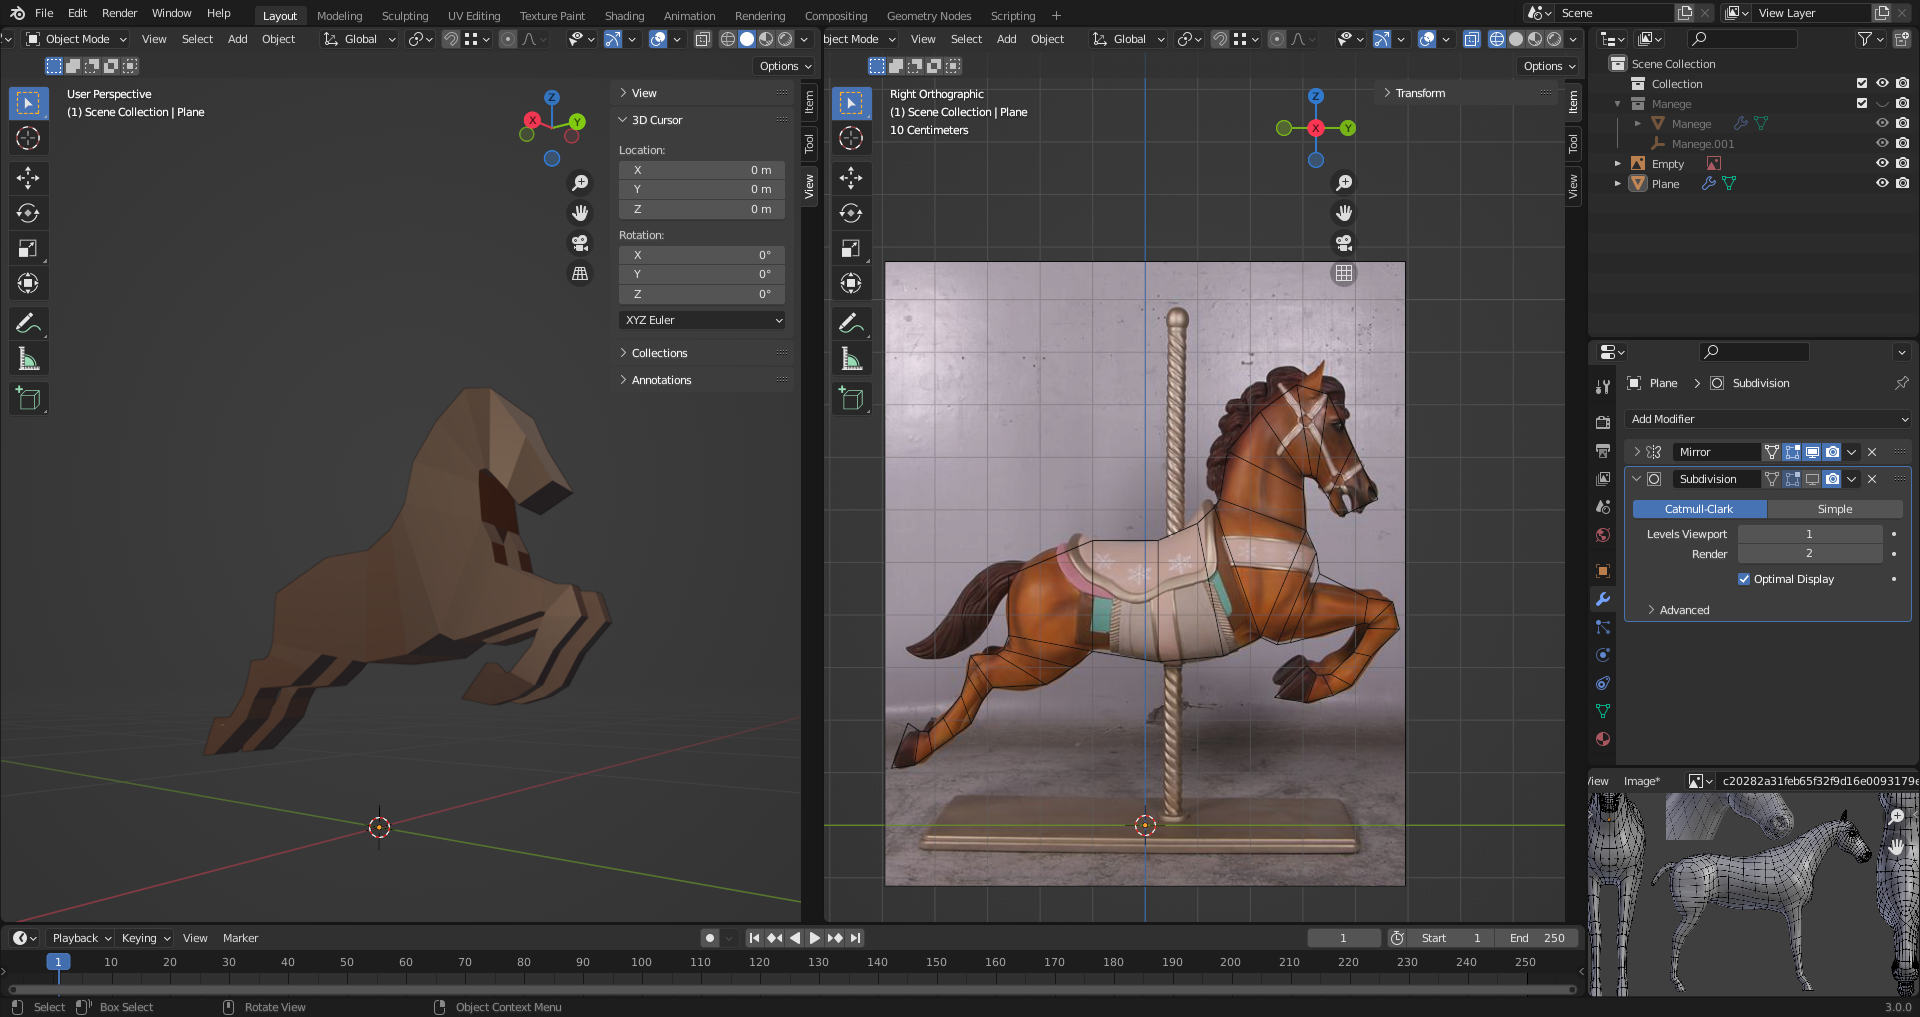Open the Modifier properties wrench tab
Viewport: 1920px width, 1017px height.
[1603, 599]
